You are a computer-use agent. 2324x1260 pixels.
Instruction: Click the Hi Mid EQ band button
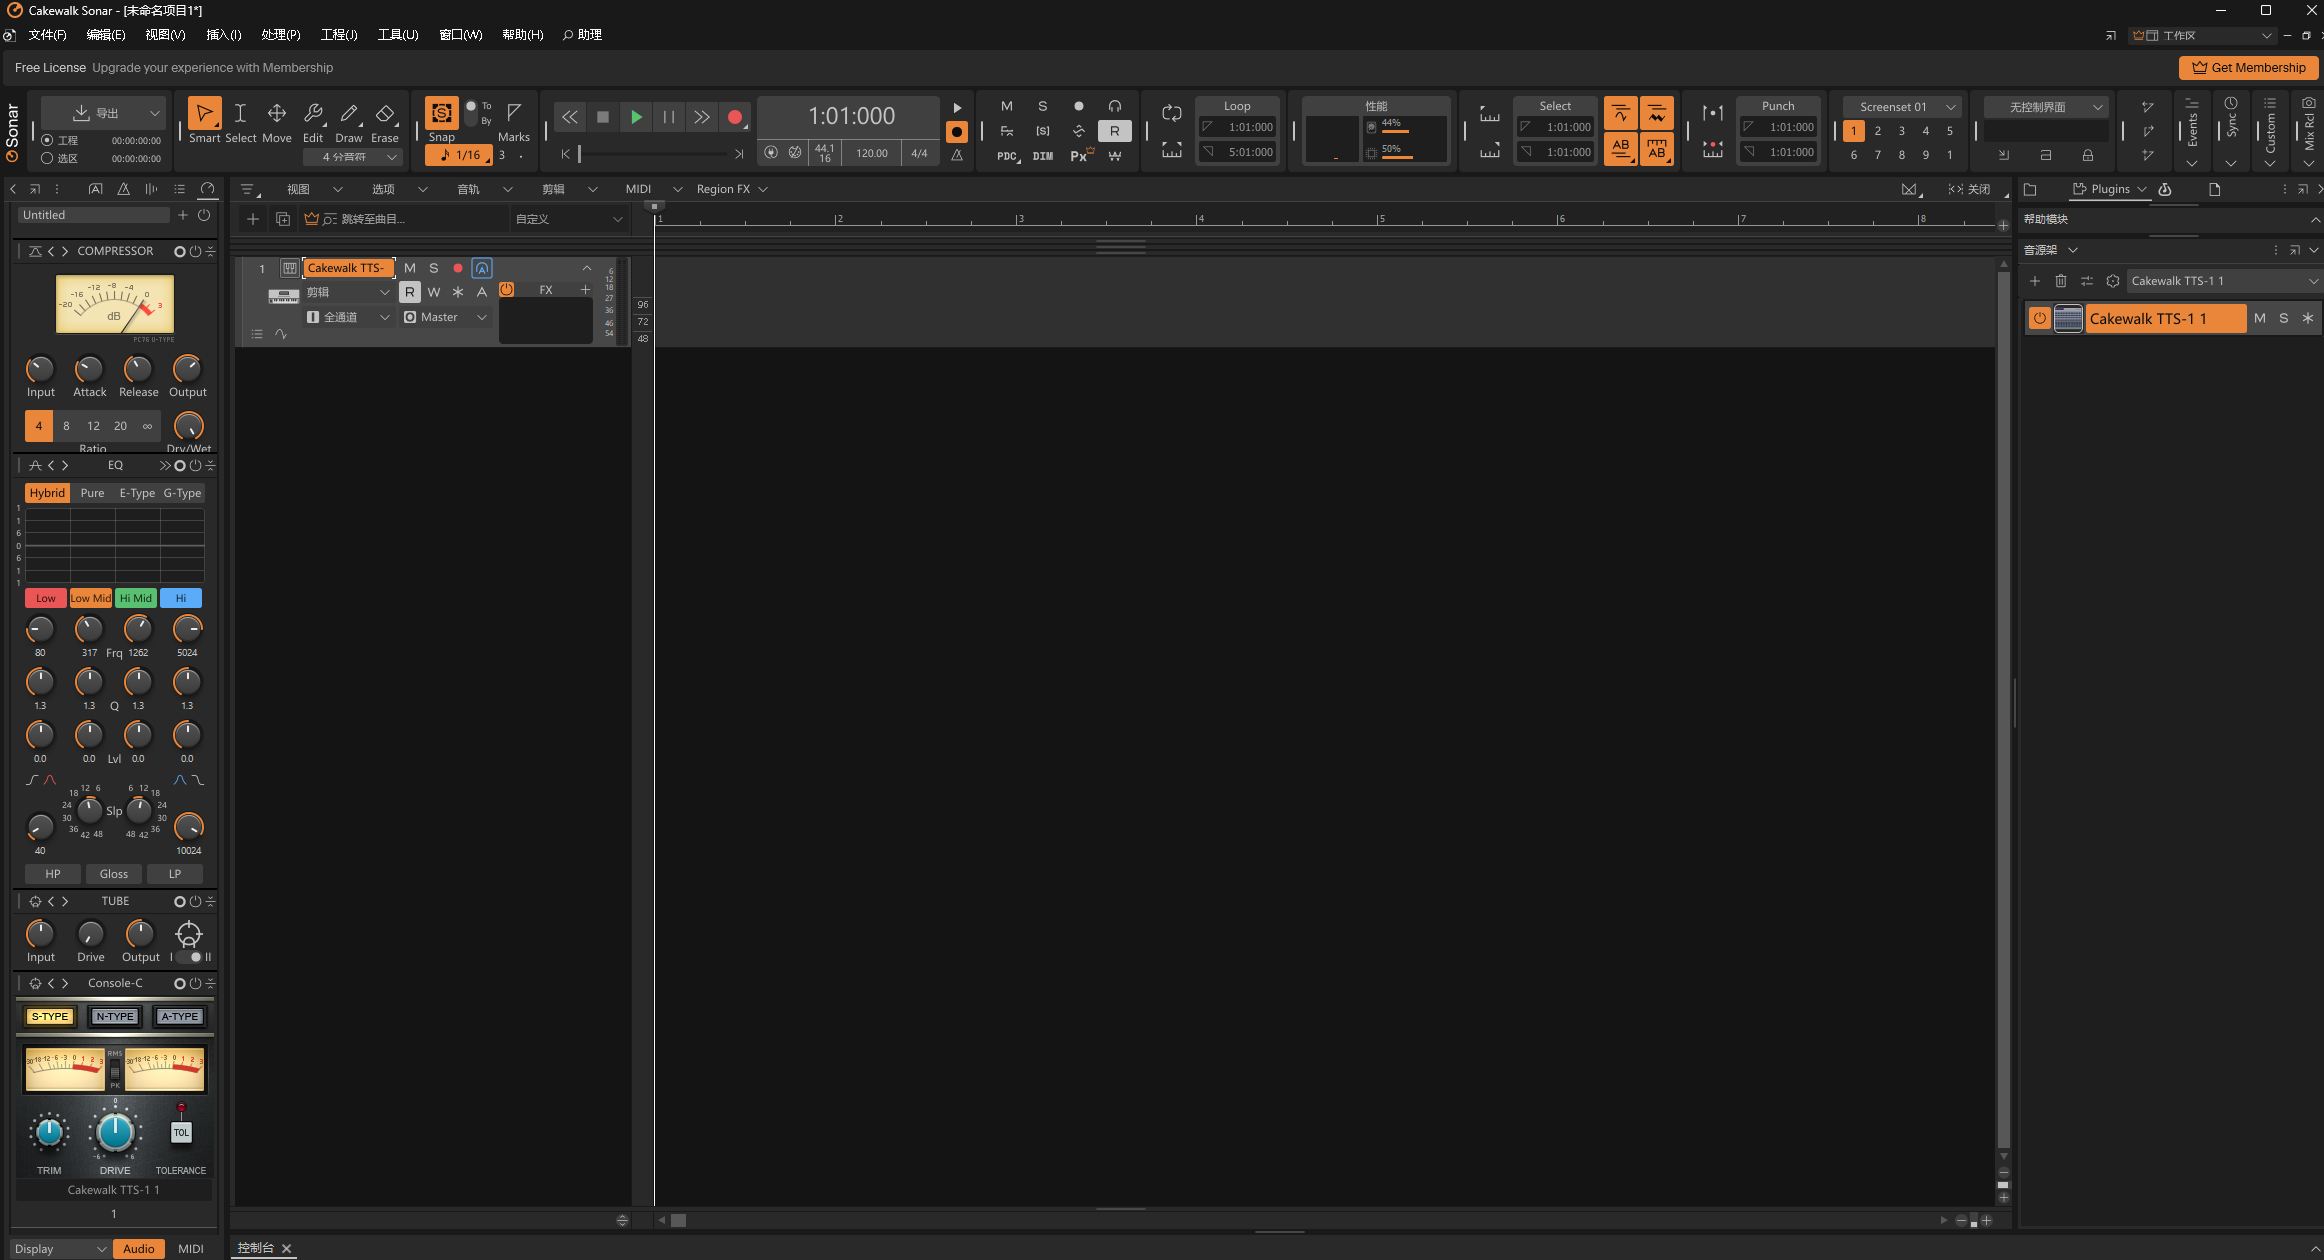pyautogui.click(x=136, y=598)
